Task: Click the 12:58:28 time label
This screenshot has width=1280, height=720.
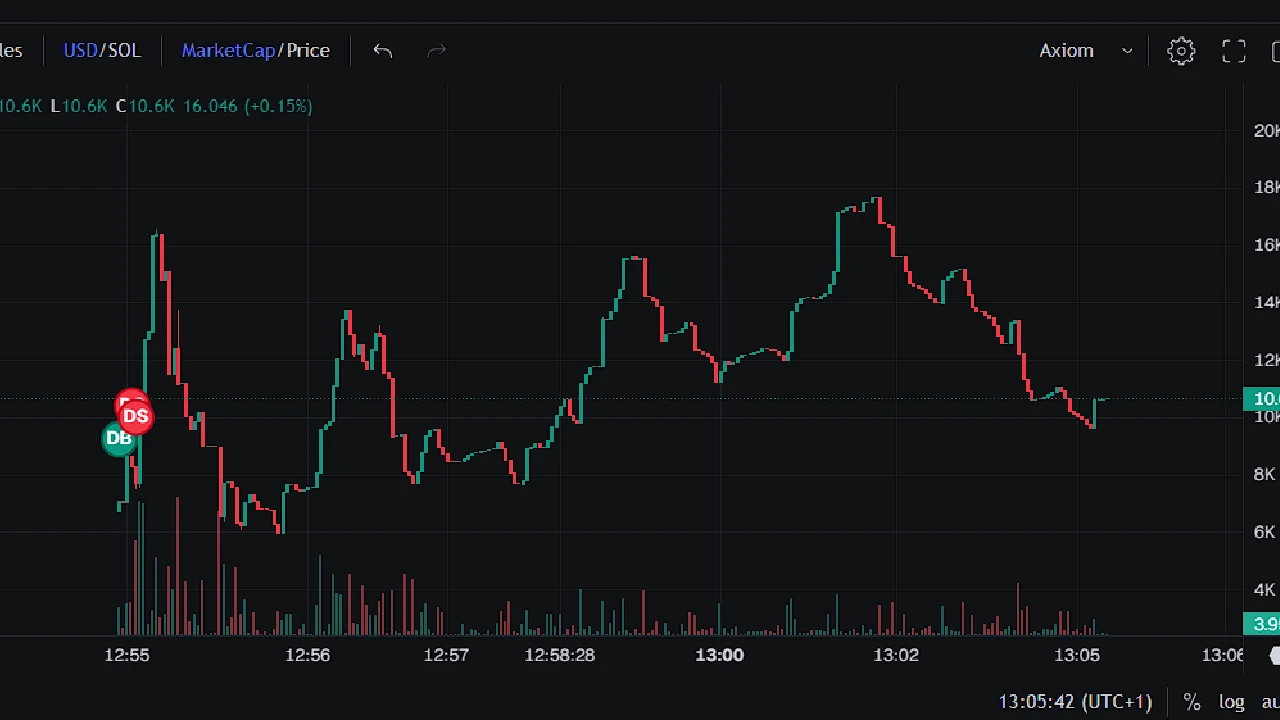Action: 559,655
